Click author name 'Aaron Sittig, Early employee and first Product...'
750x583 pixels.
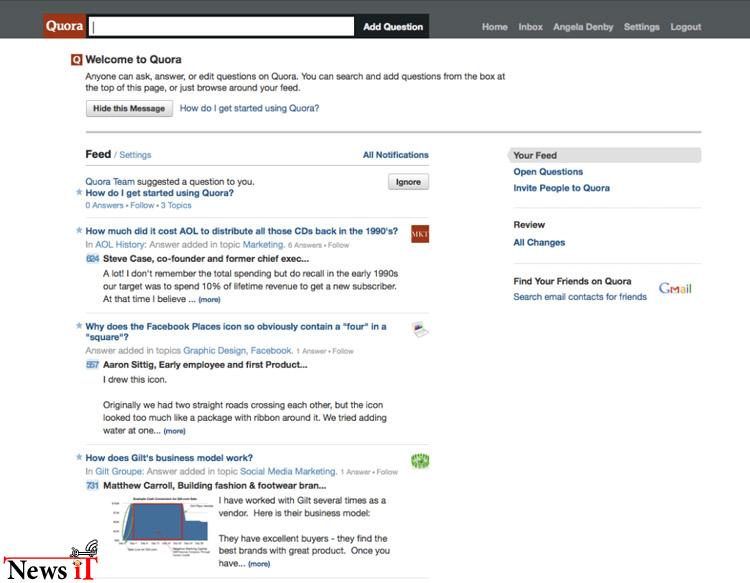click(205, 365)
